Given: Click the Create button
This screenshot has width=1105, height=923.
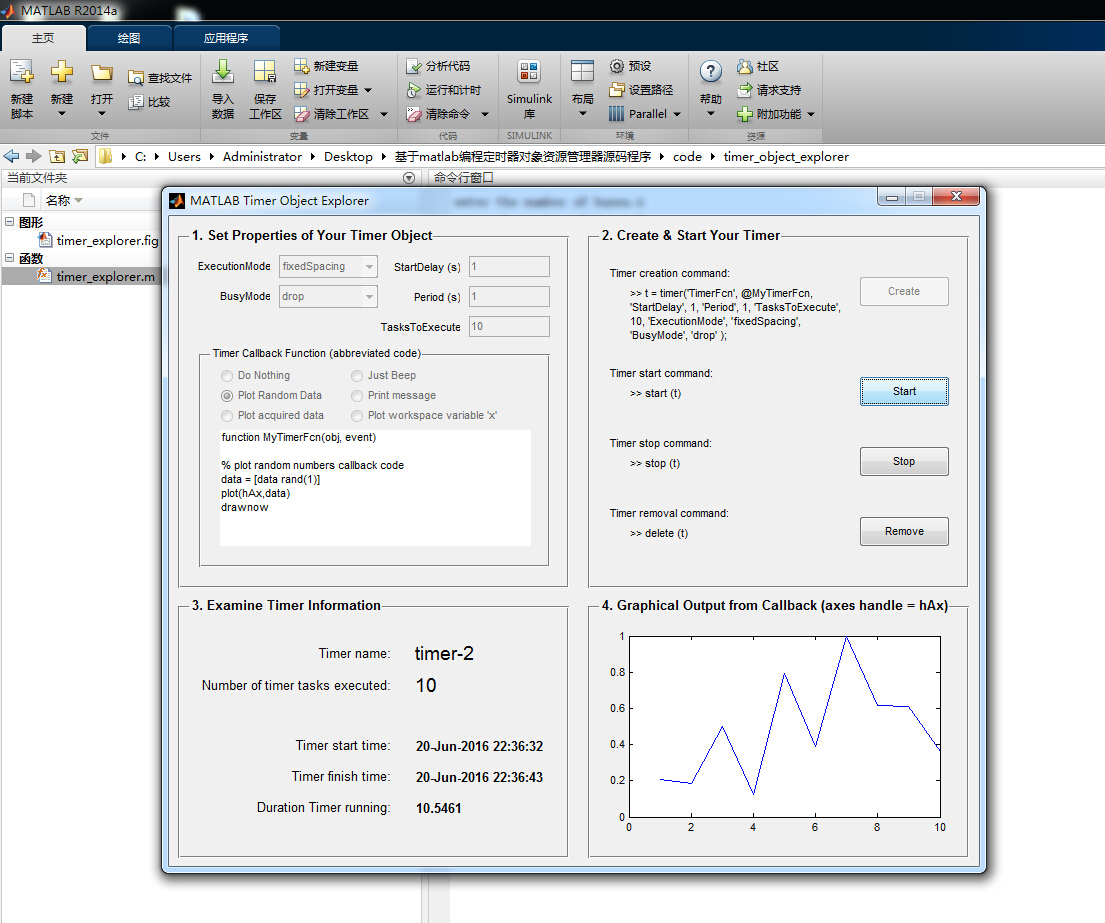Looking at the screenshot, I should click(x=903, y=291).
